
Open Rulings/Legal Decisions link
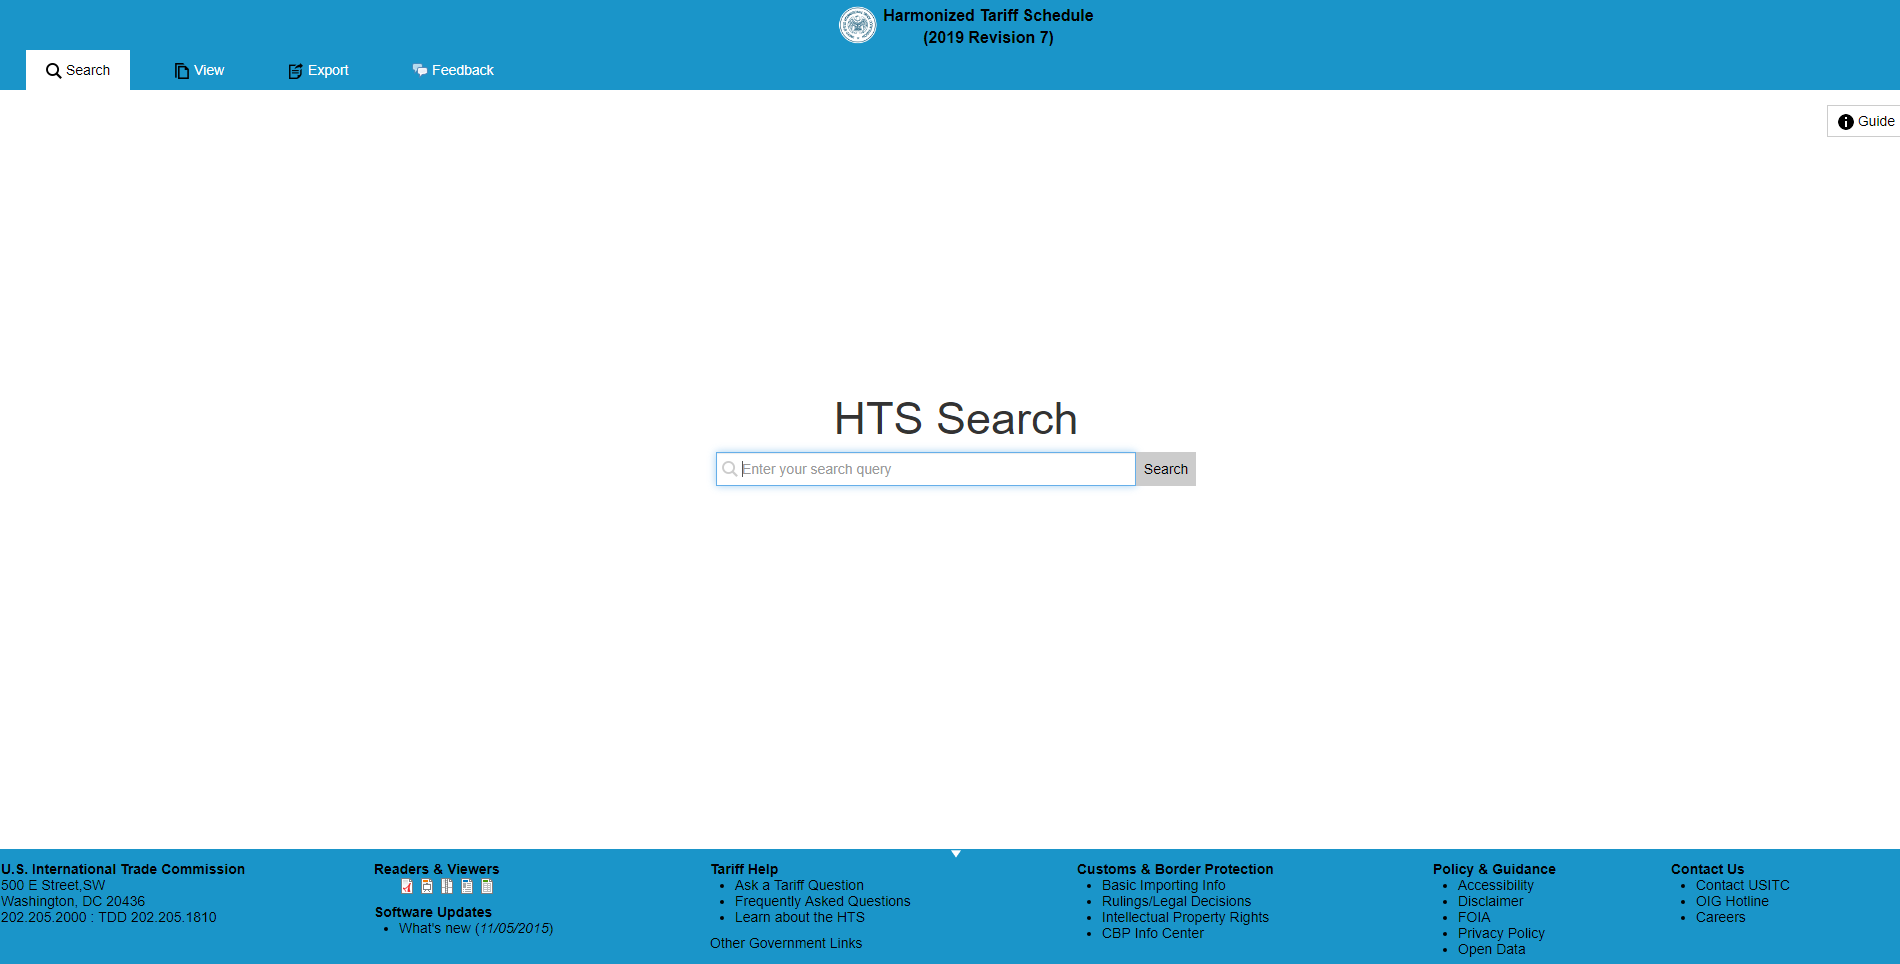1176,901
